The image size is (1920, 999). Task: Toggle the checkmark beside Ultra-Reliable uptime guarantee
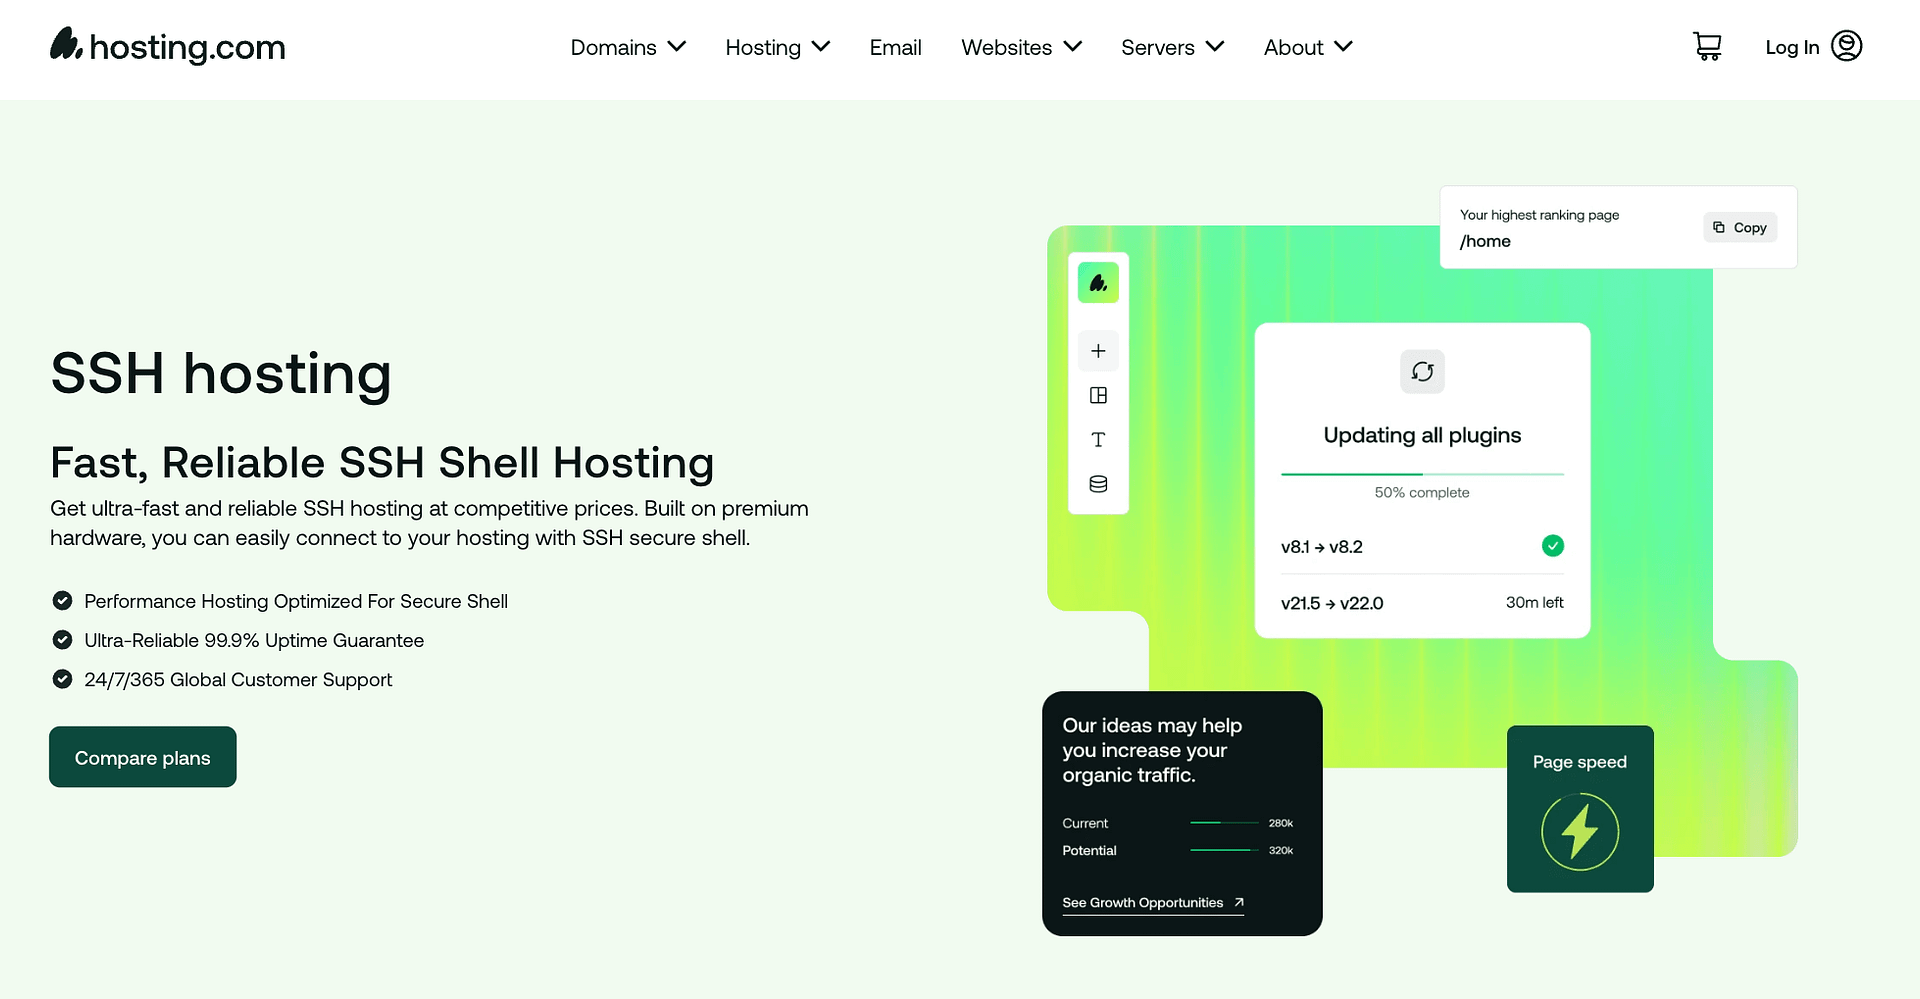[62, 640]
